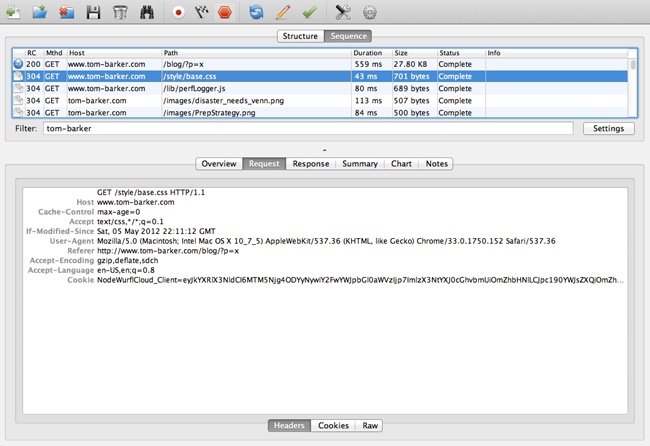Sort by the Mthd column header
The image size is (650, 446).
coord(54,53)
